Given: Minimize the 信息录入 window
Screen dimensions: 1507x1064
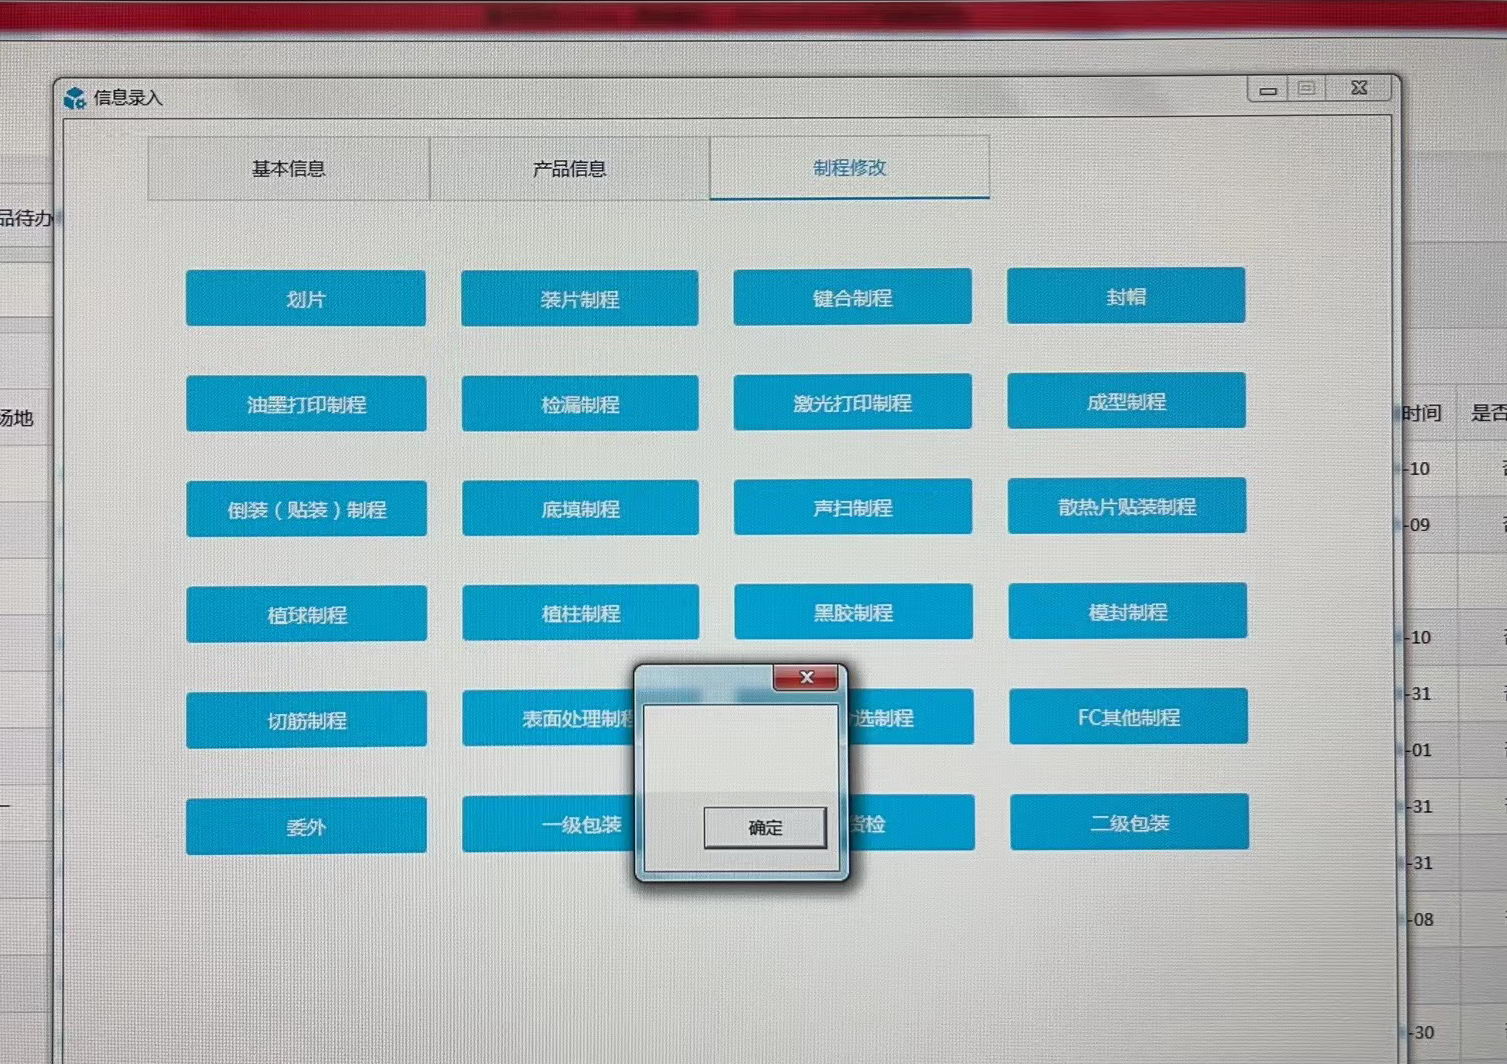Looking at the screenshot, I should [x=1268, y=90].
